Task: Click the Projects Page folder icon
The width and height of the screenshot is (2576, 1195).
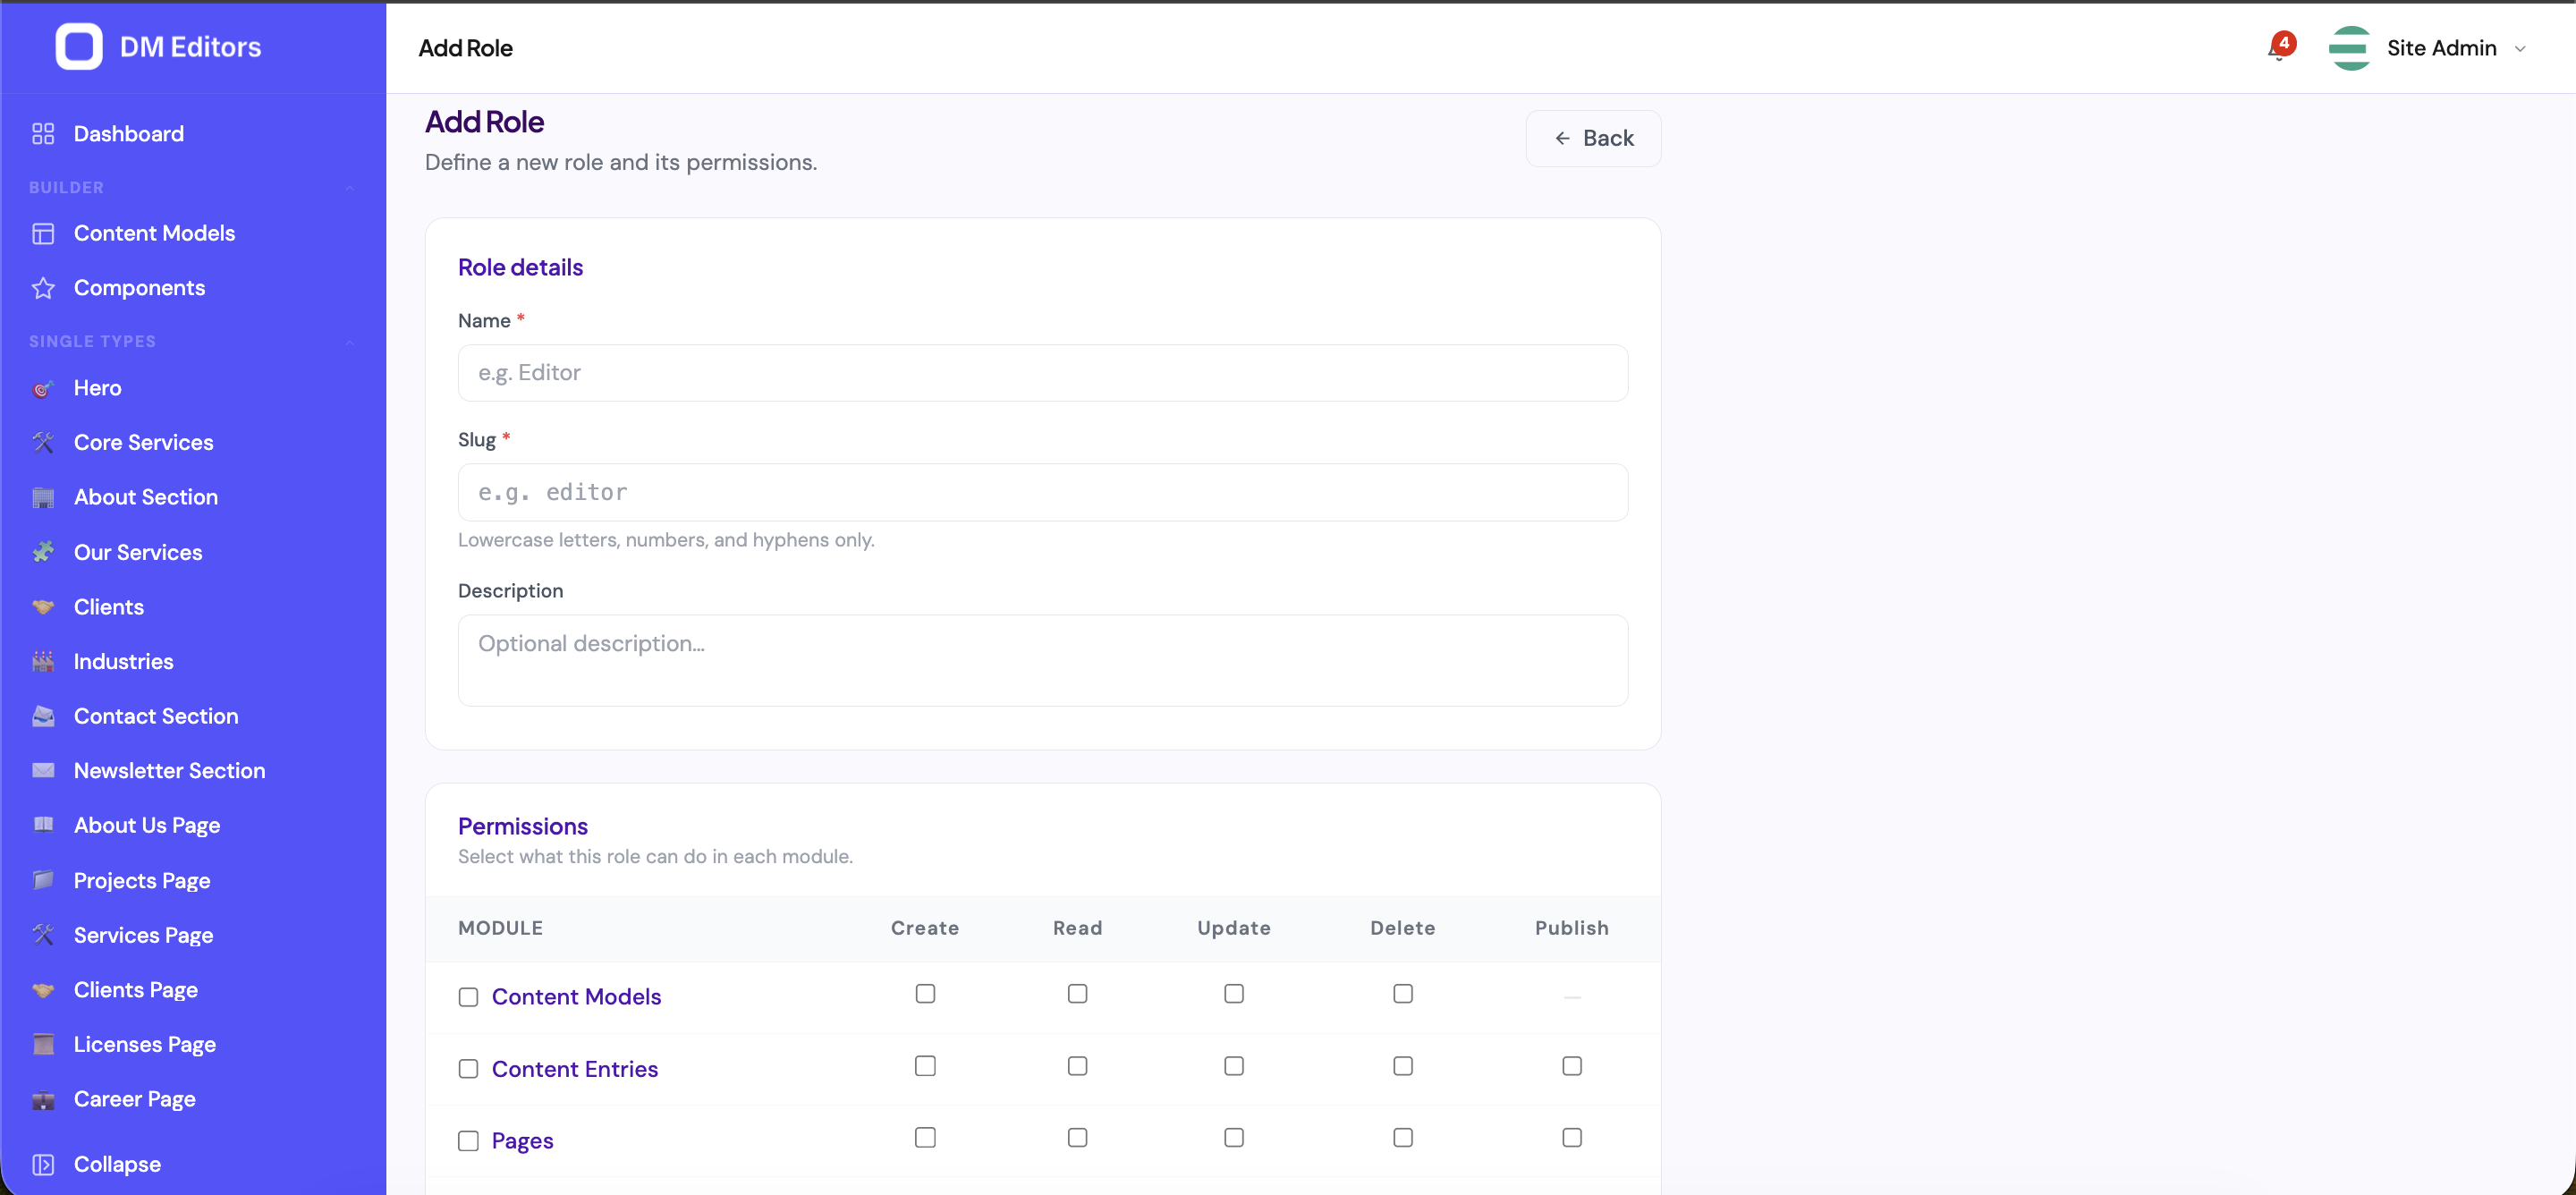Action: [x=43, y=880]
